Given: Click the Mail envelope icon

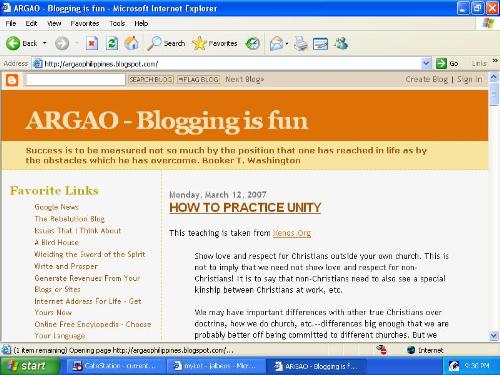Looking at the screenshot, I should 276,44.
